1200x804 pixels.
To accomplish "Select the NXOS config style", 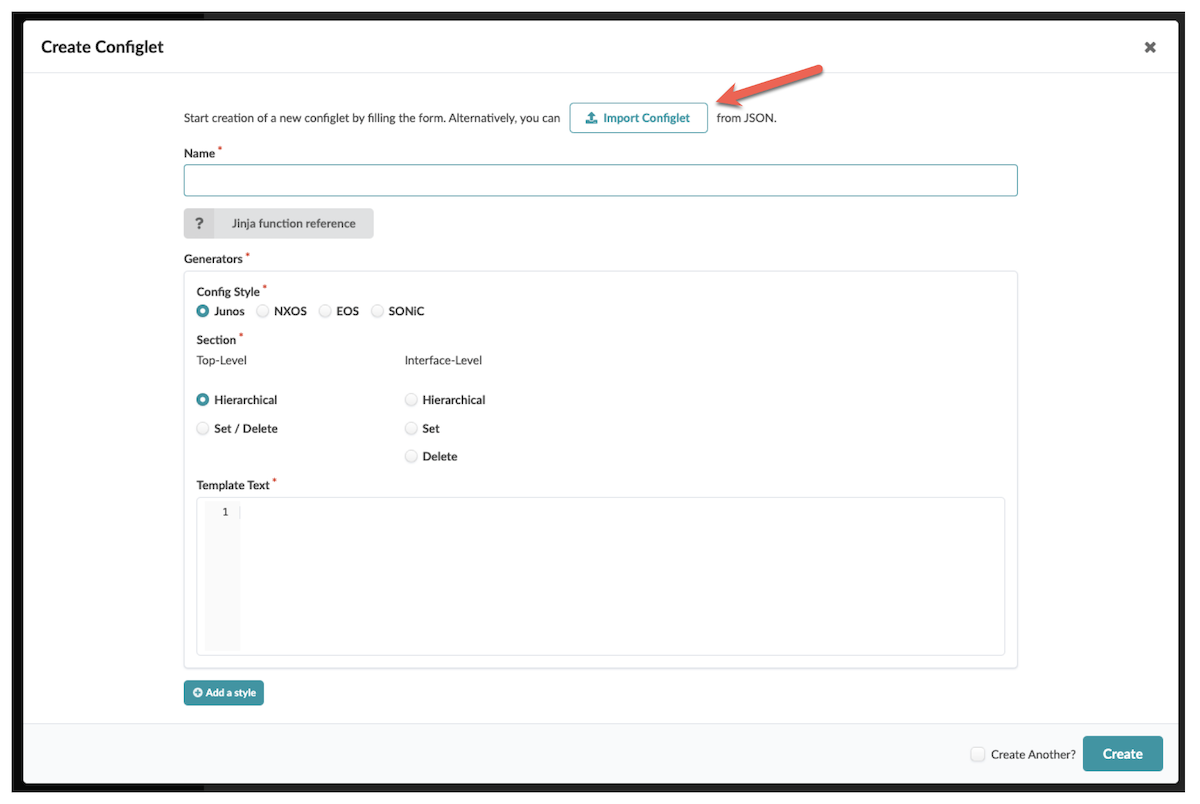I will coord(261,311).
